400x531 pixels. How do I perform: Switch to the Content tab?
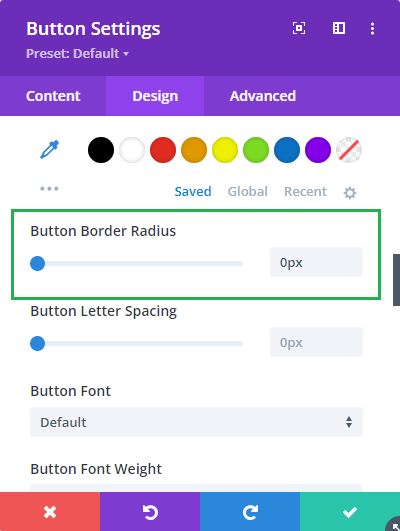53,96
